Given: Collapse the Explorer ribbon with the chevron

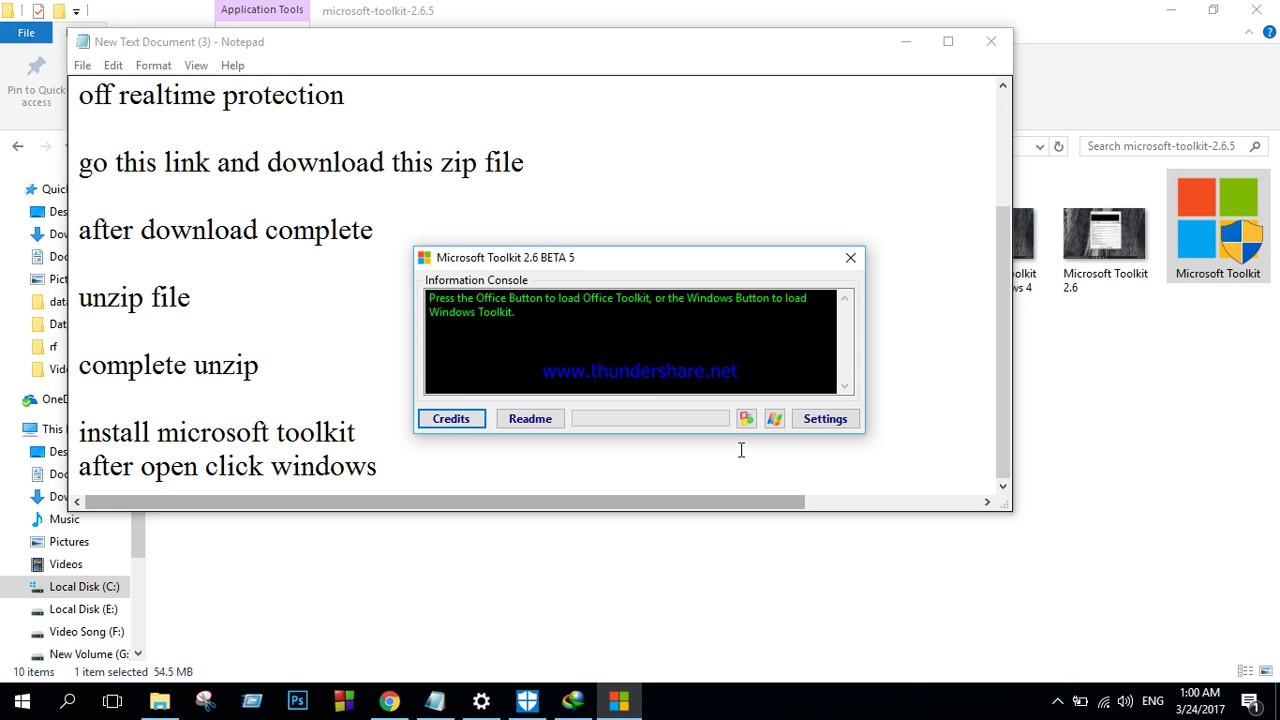Looking at the screenshot, I should [x=1248, y=33].
